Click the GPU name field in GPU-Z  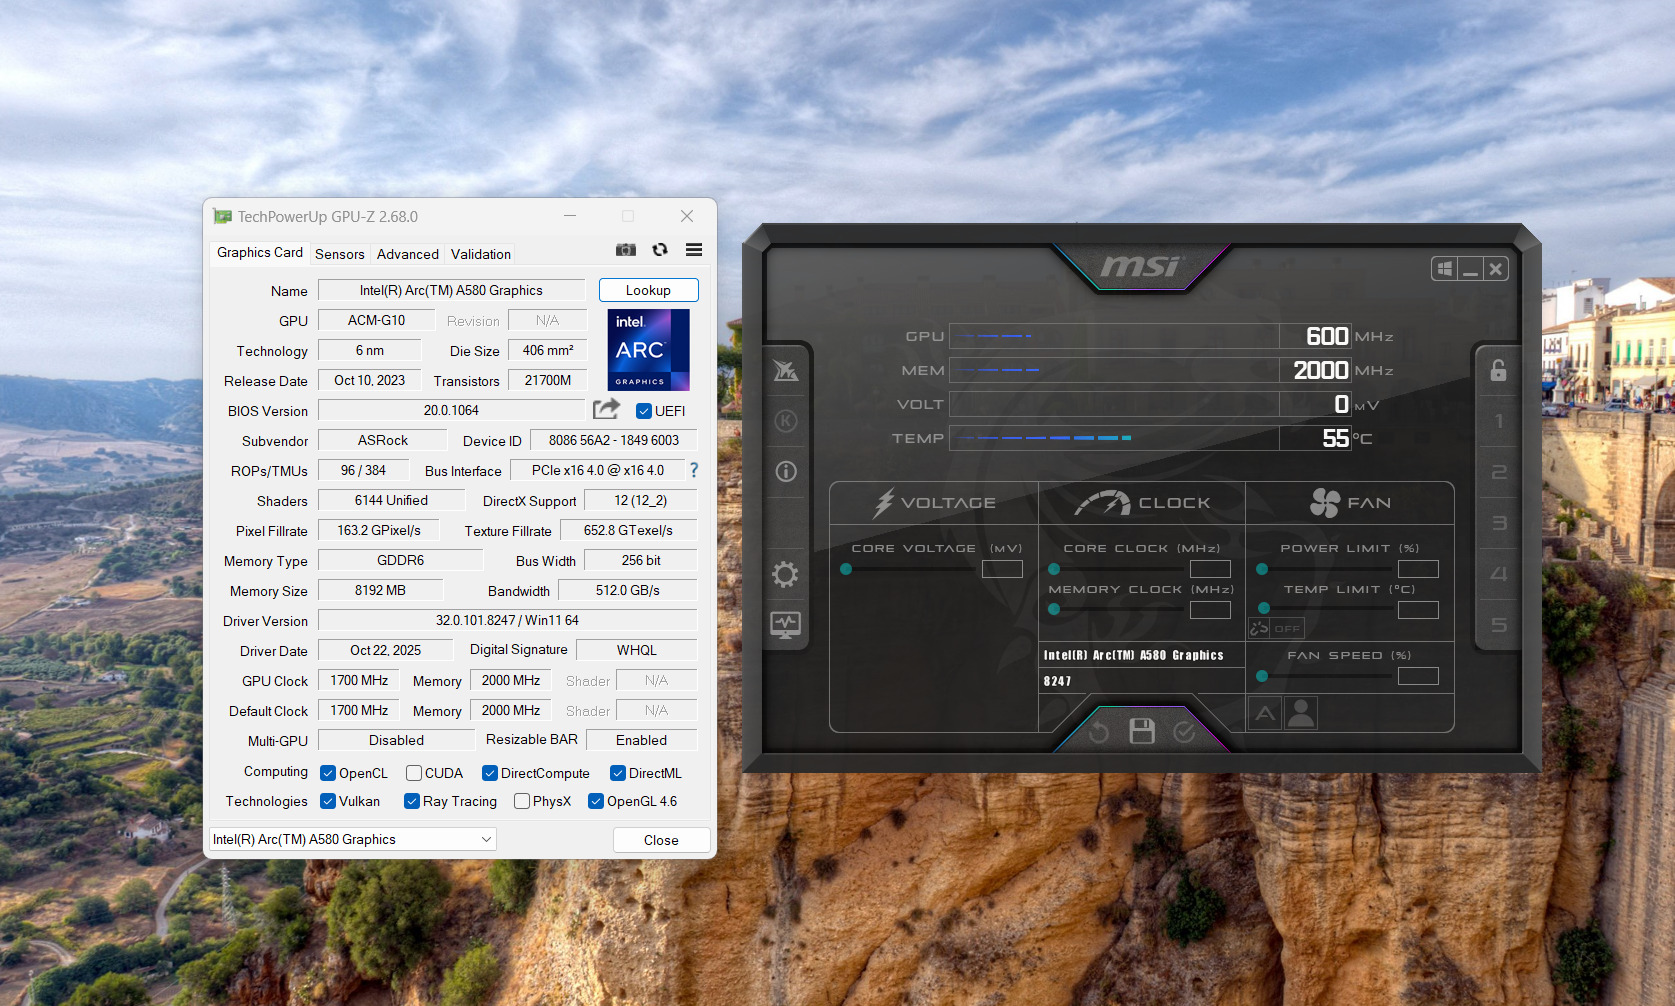pos(451,290)
